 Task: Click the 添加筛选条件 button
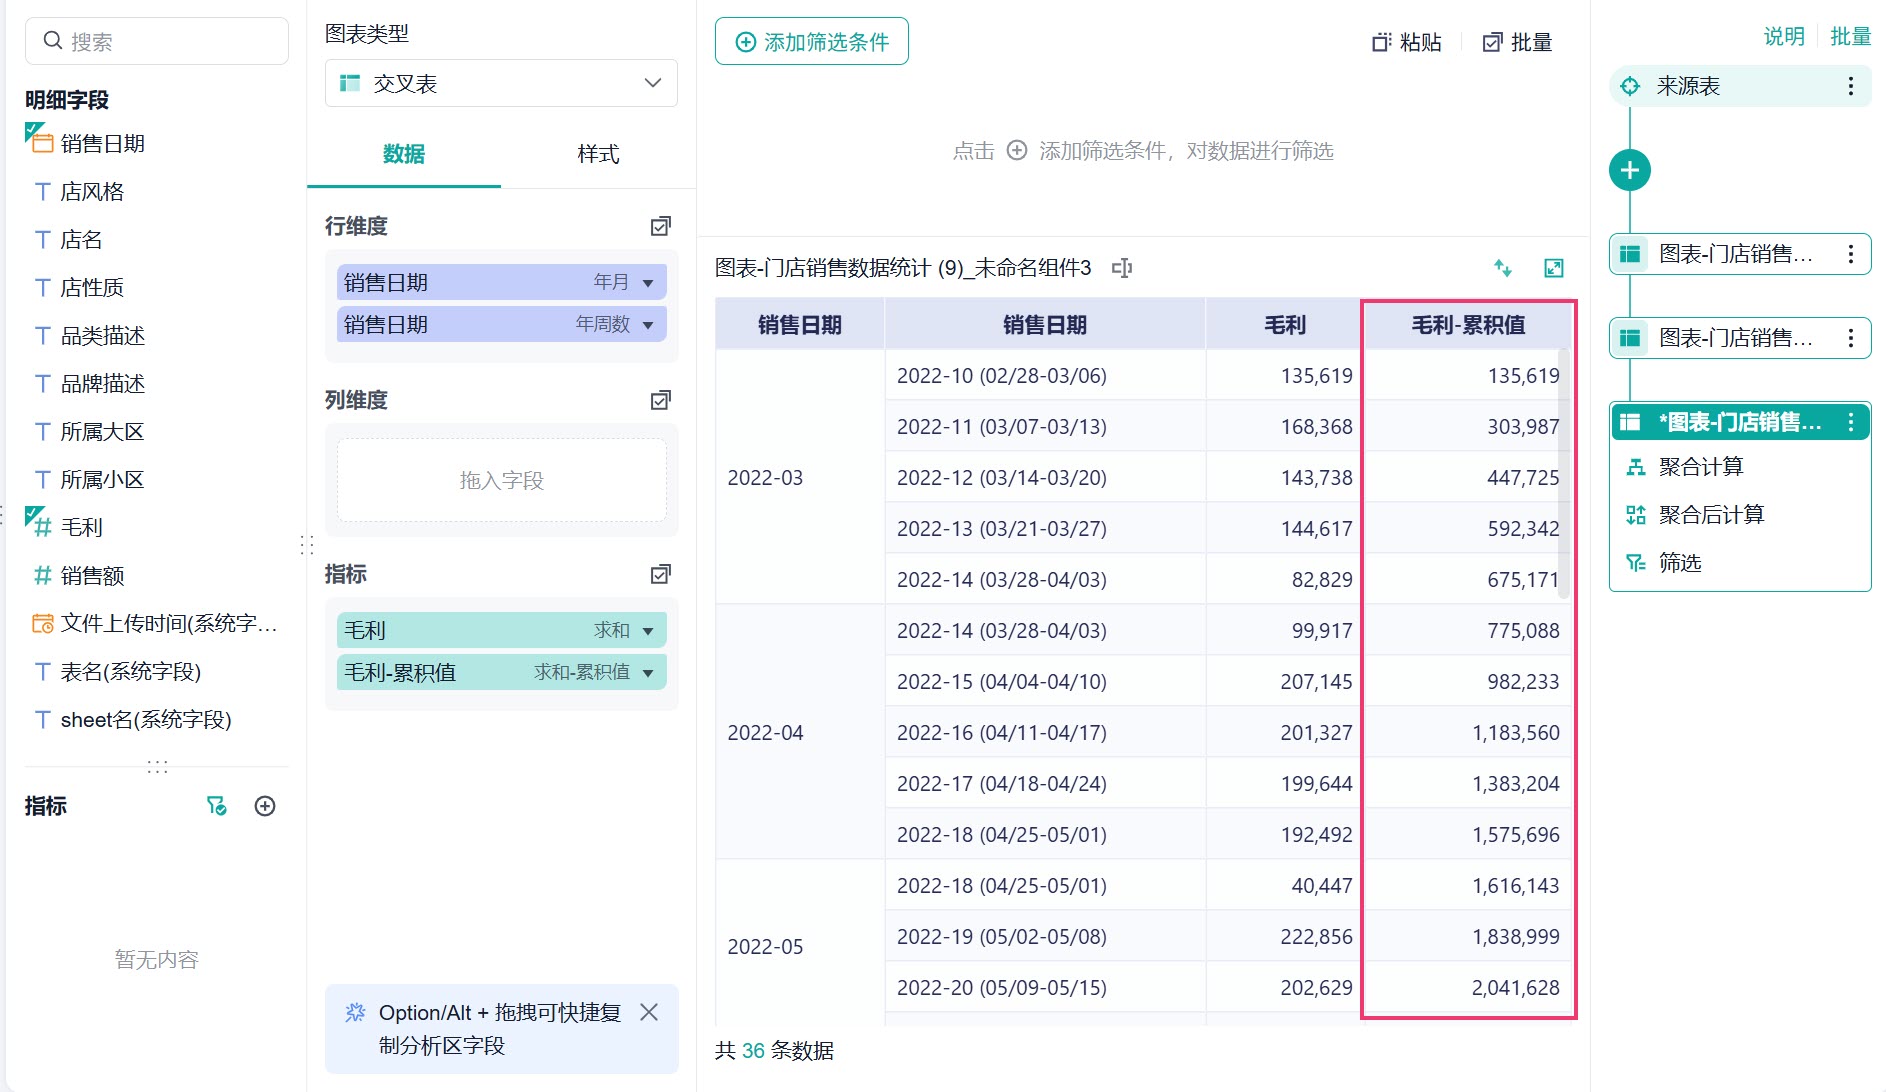pyautogui.click(x=812, y=42)
